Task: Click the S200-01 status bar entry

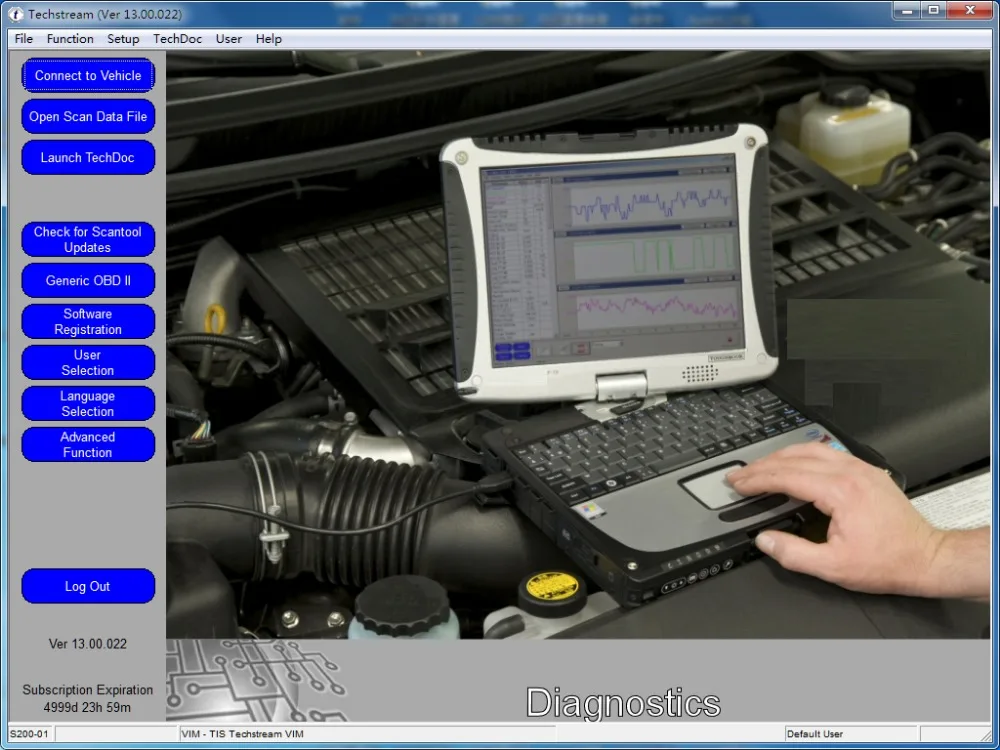Action: (29, 734)
